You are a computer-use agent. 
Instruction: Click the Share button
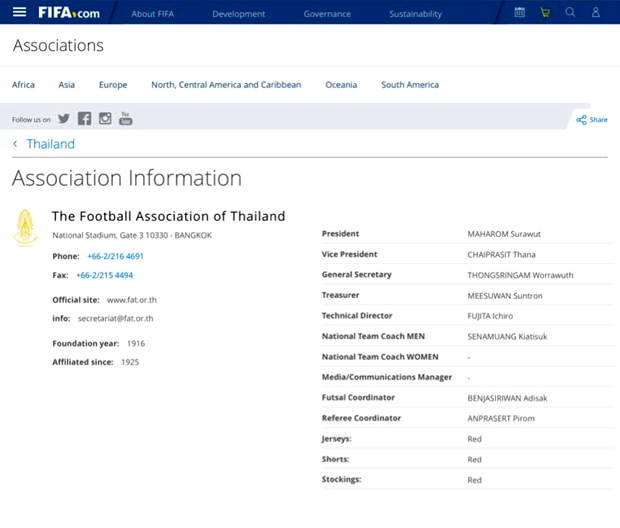pyautogui.click(x=592, y=120)
